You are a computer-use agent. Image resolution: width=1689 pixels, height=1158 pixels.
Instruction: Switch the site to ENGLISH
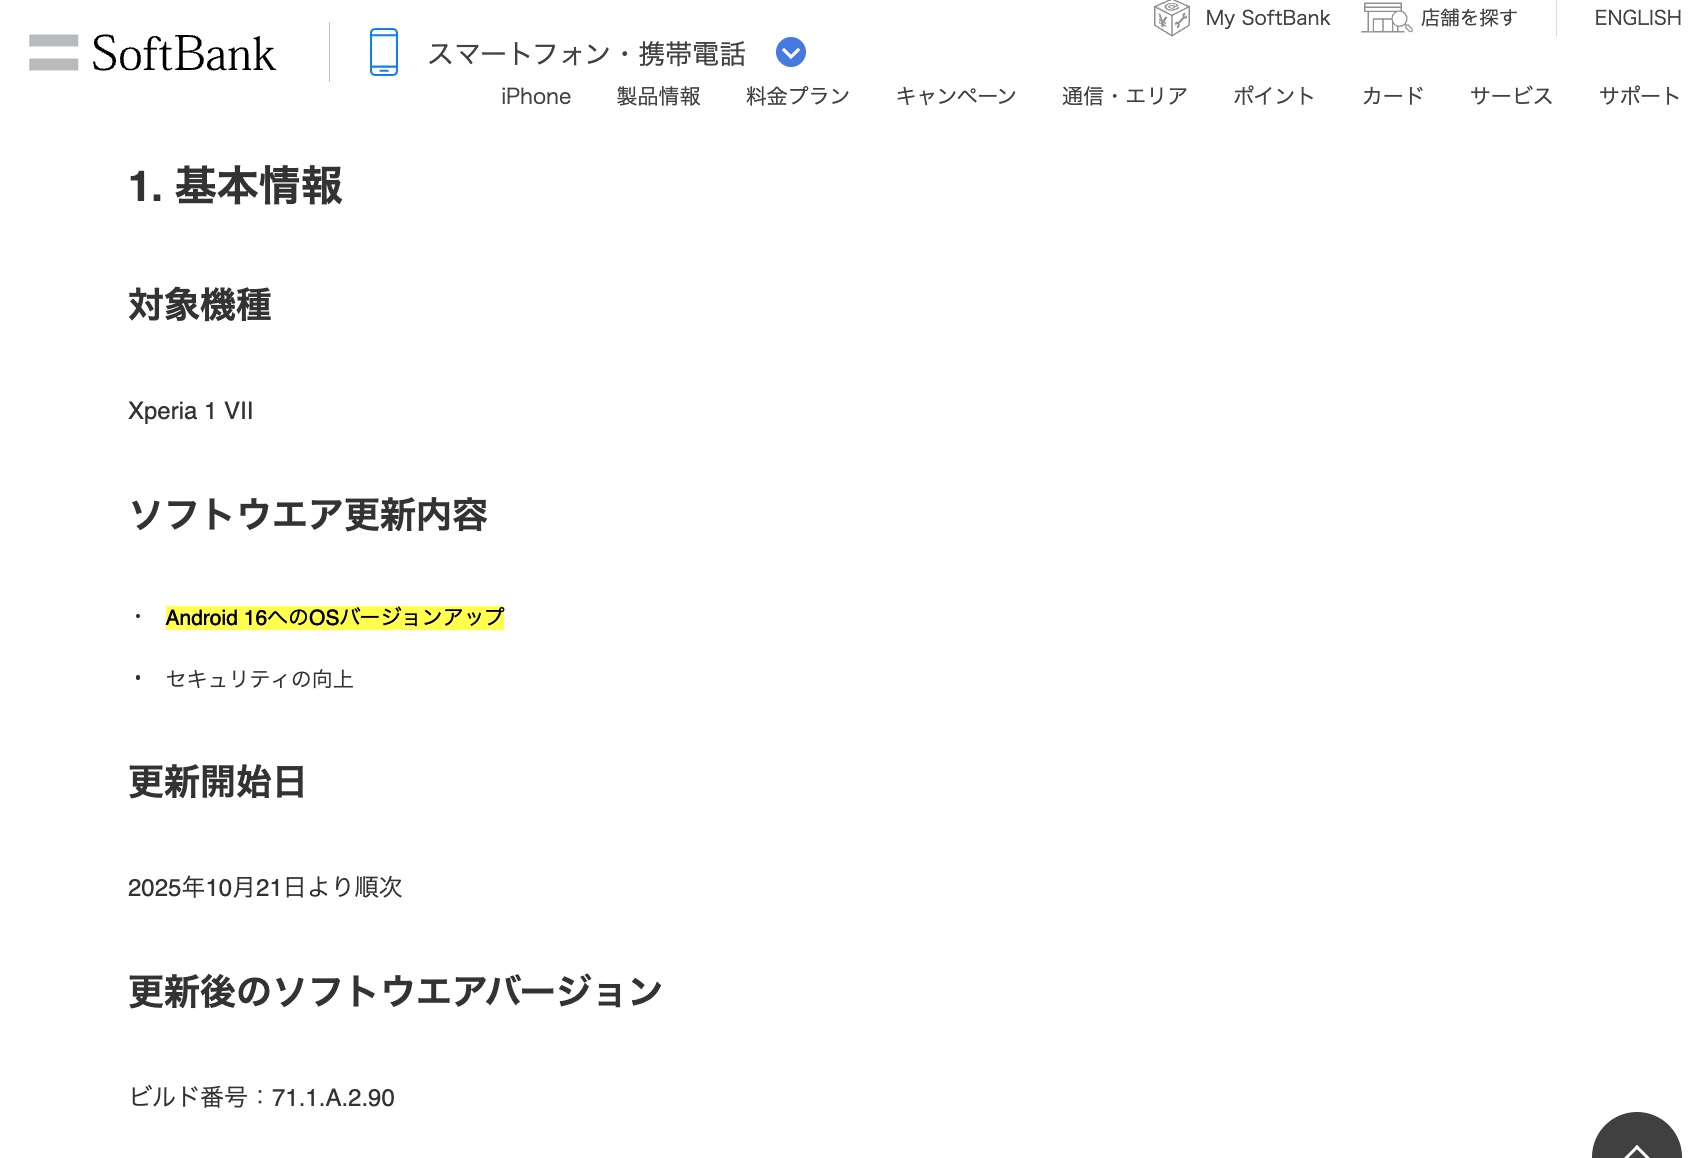[1637, 18]
